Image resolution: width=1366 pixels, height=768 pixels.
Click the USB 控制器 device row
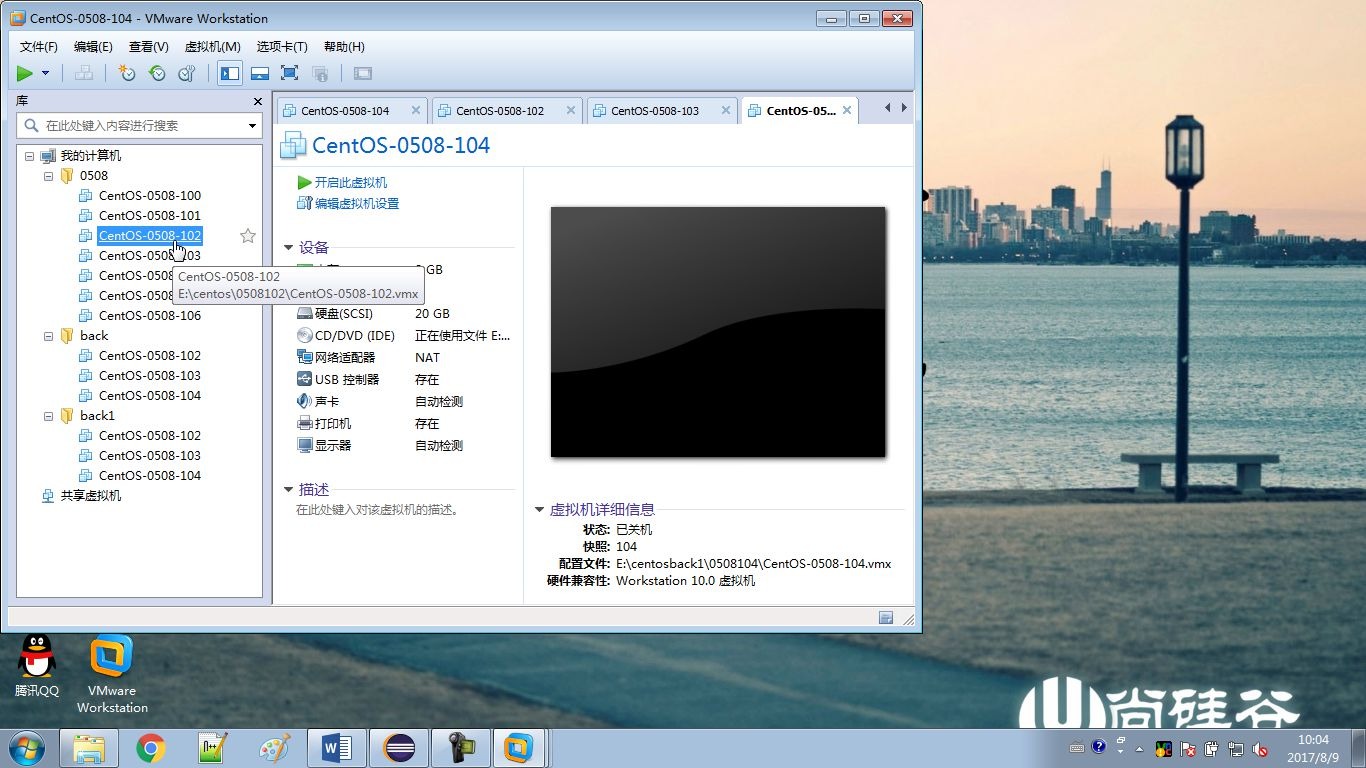coord(404,380)
